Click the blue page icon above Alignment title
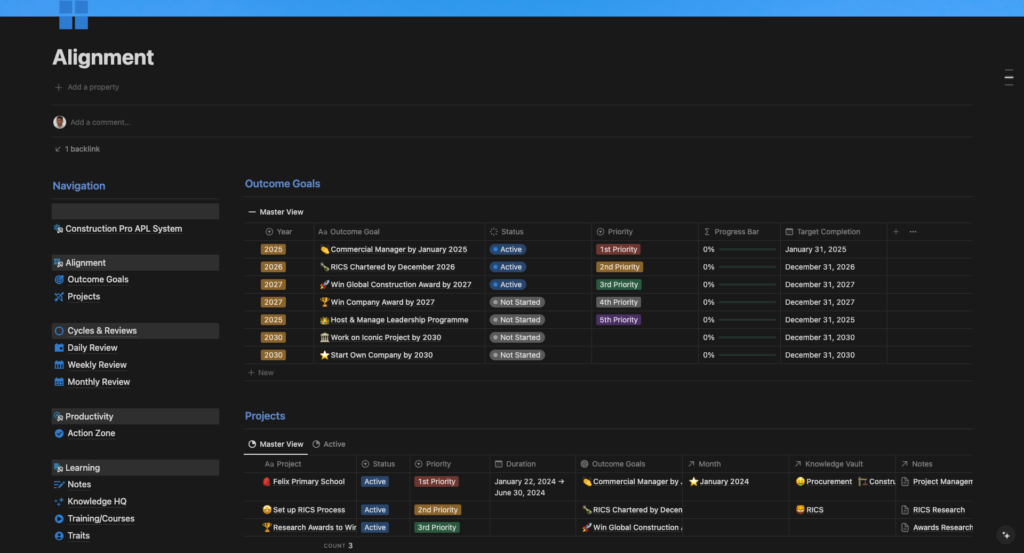The height and width of the screenshot is (553, 1024). (x=73, y=15)
